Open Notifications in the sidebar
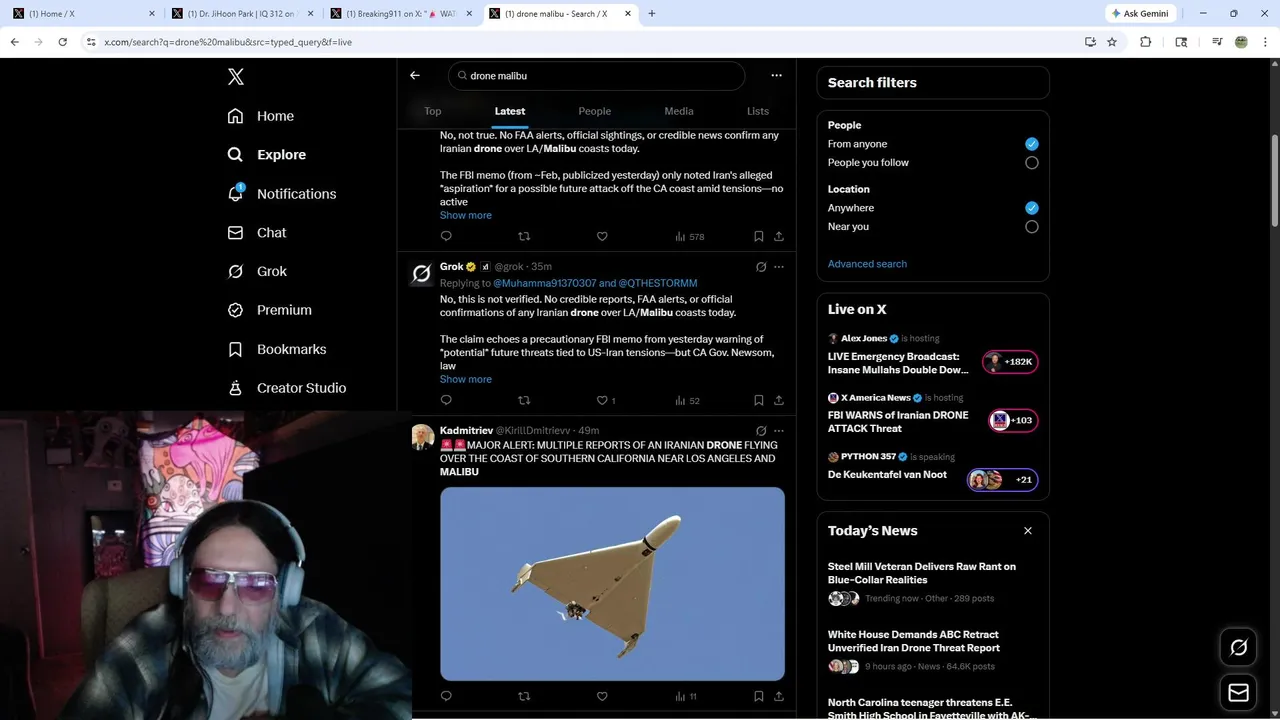The image size is (1280, 720). (281, 194)
